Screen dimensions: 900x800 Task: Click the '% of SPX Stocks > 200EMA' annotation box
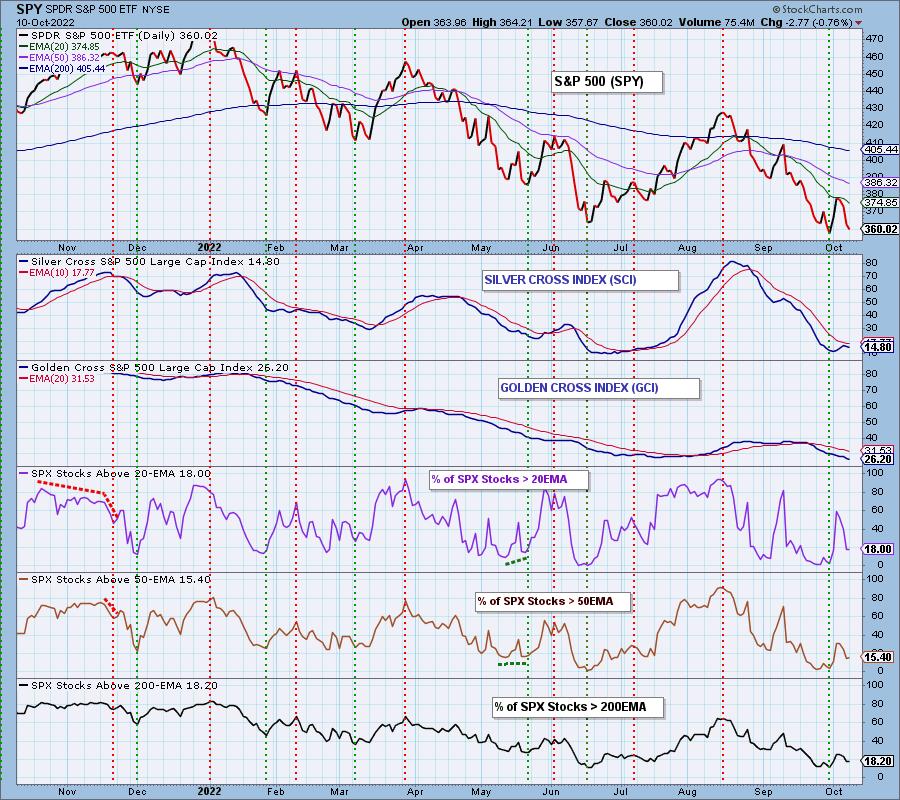tap(578, 707)
